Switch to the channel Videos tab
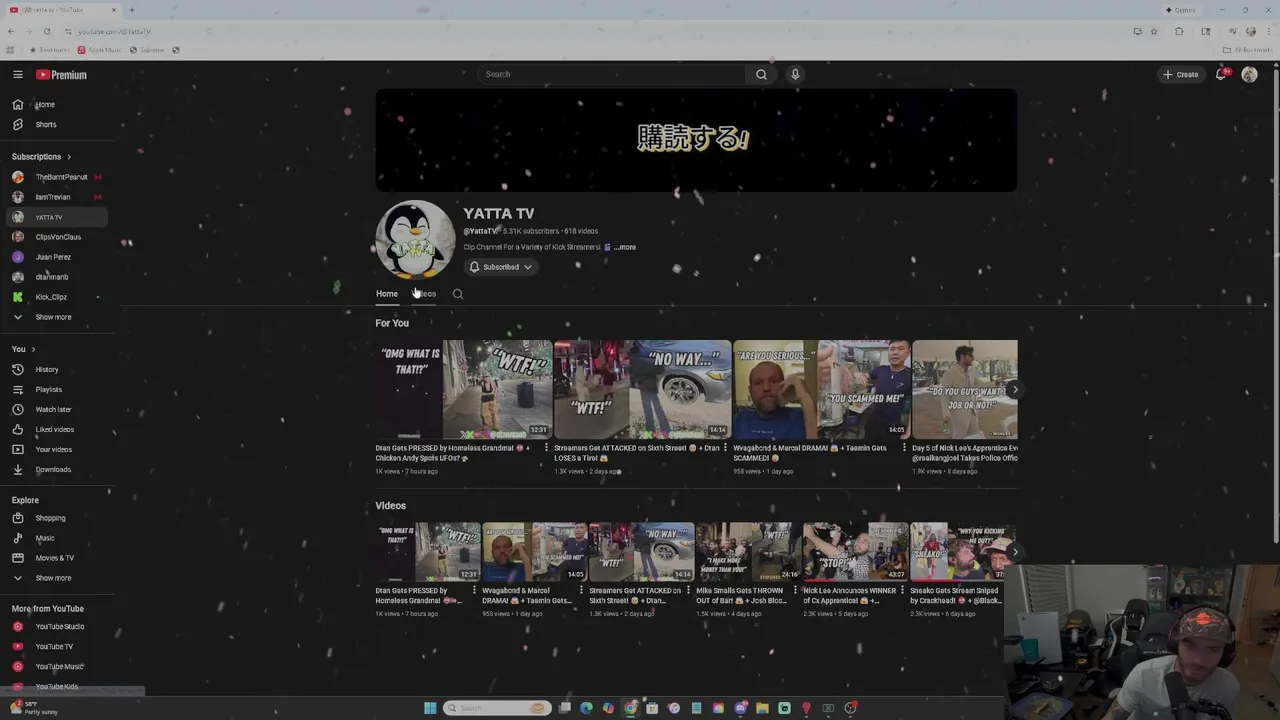The width and height of the screenshot is (1280, 720). click(x=425, y=294)
